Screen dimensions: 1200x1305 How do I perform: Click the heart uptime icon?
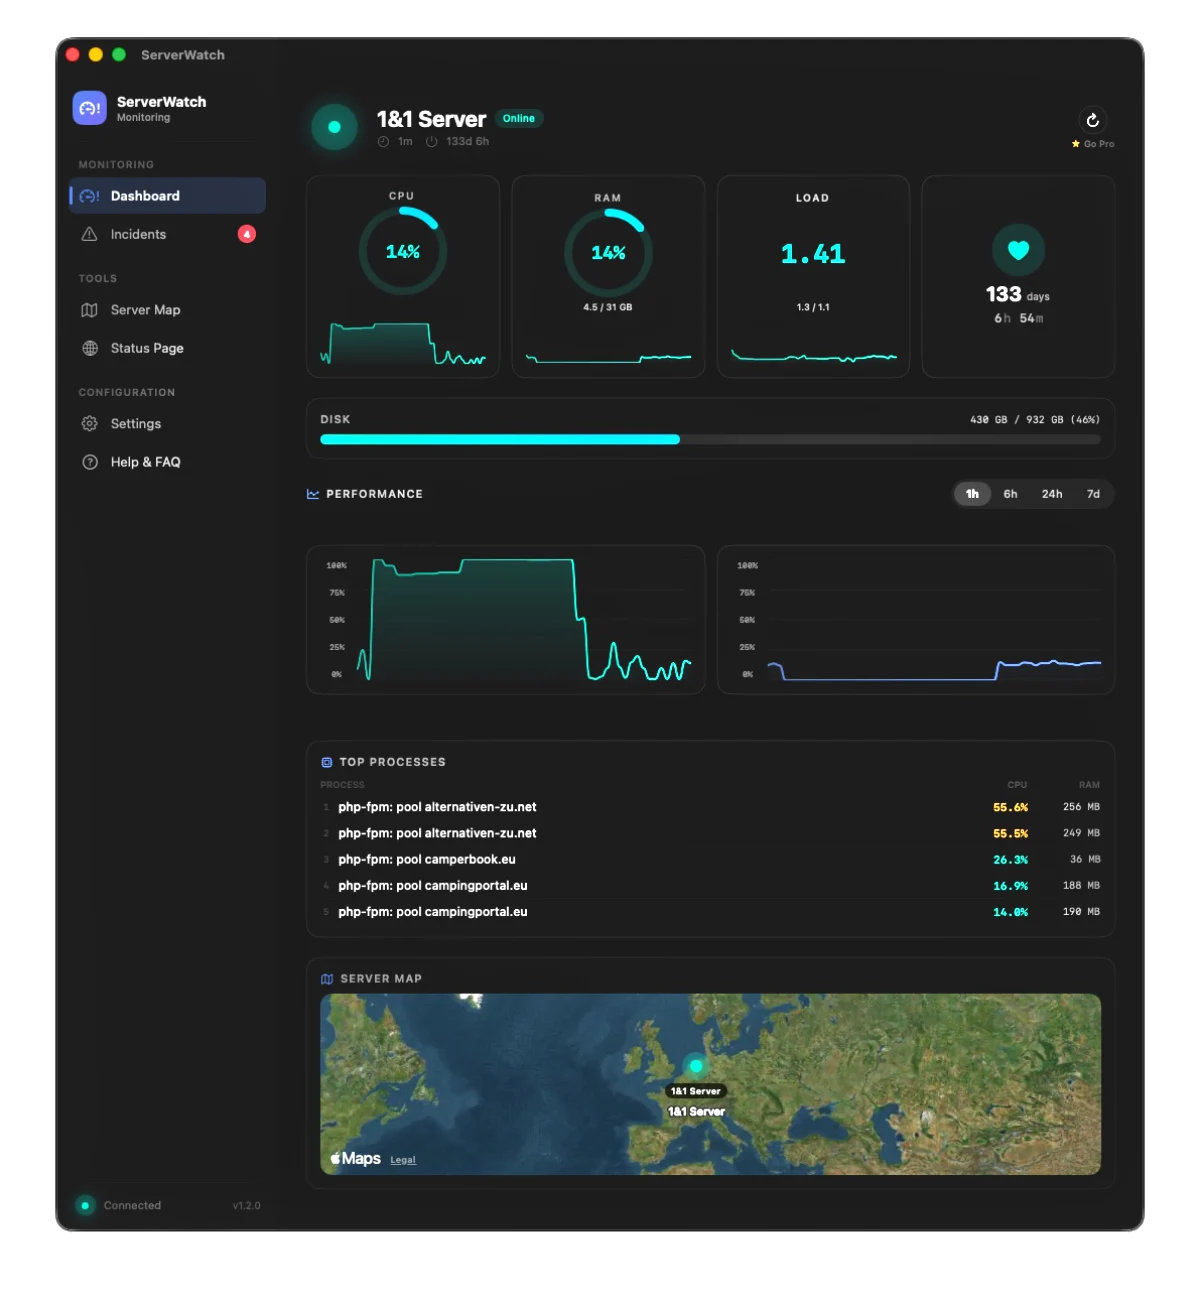pos(1018,251)
